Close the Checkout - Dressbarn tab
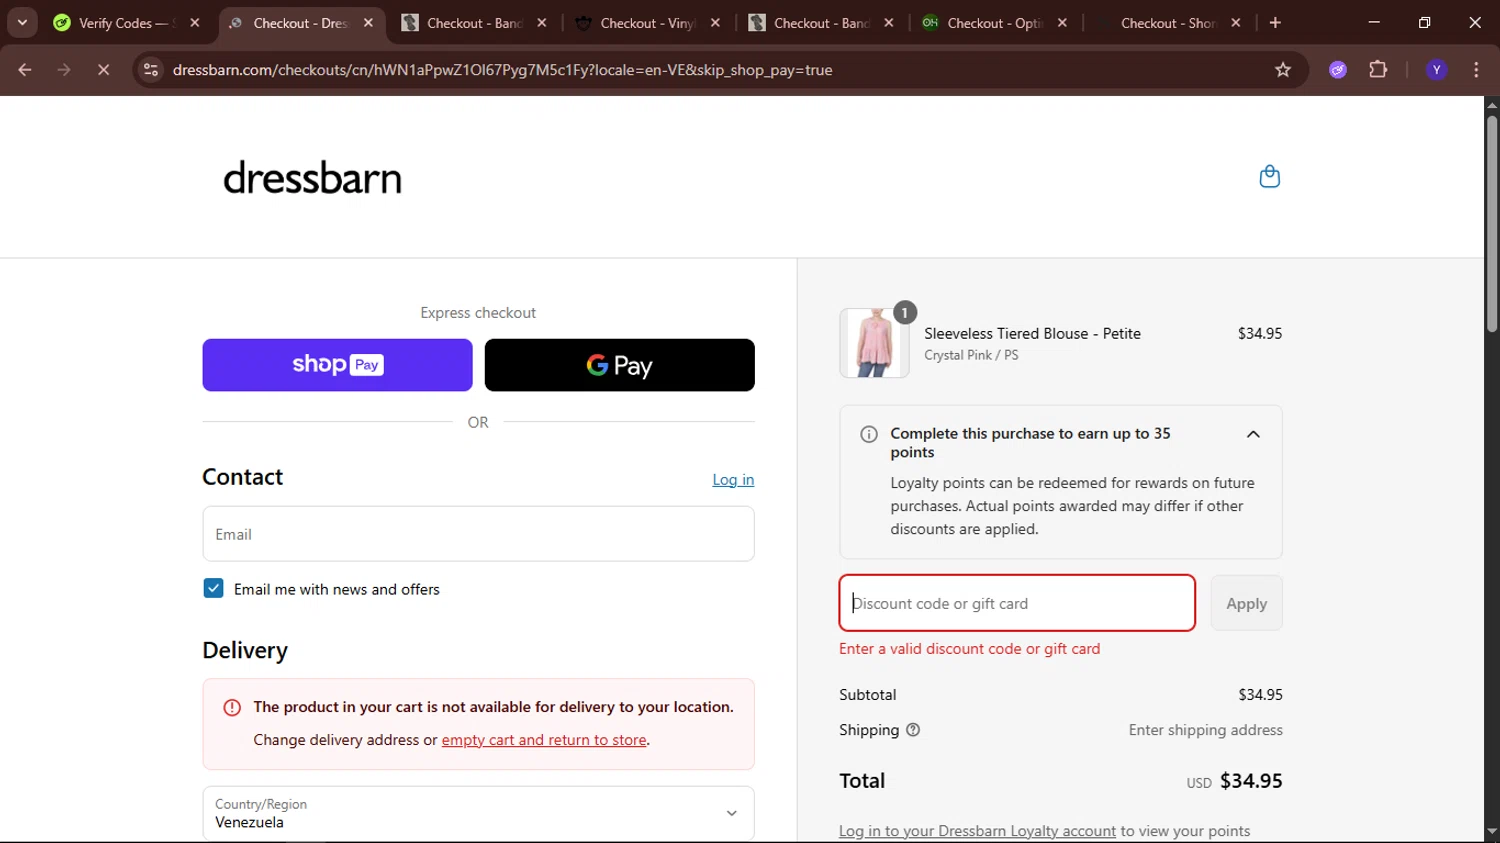Viewport: 1500px width, 843px height. click(368, 22)
